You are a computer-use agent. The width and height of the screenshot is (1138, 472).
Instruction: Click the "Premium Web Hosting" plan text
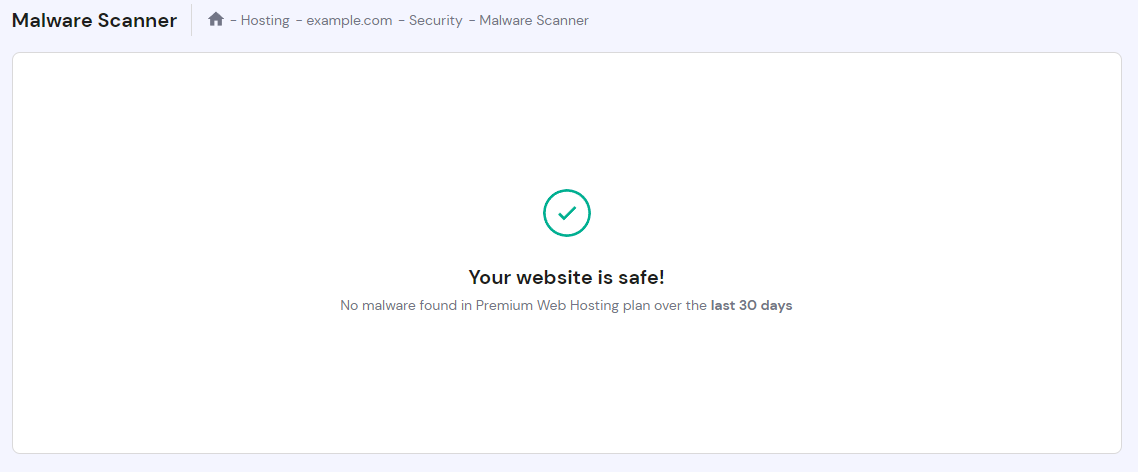pos(537,305)
